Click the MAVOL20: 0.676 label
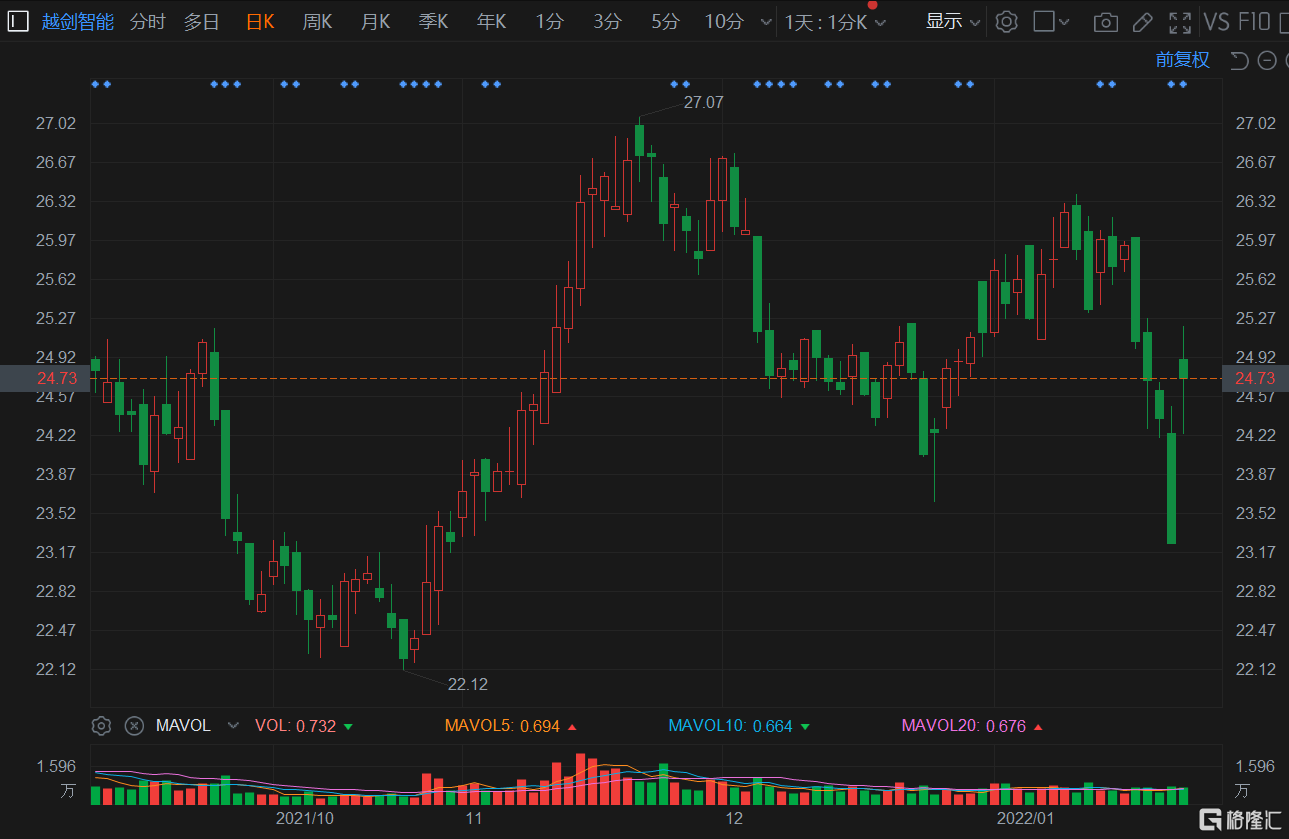The image size is (1289, 839). point(964,726)
